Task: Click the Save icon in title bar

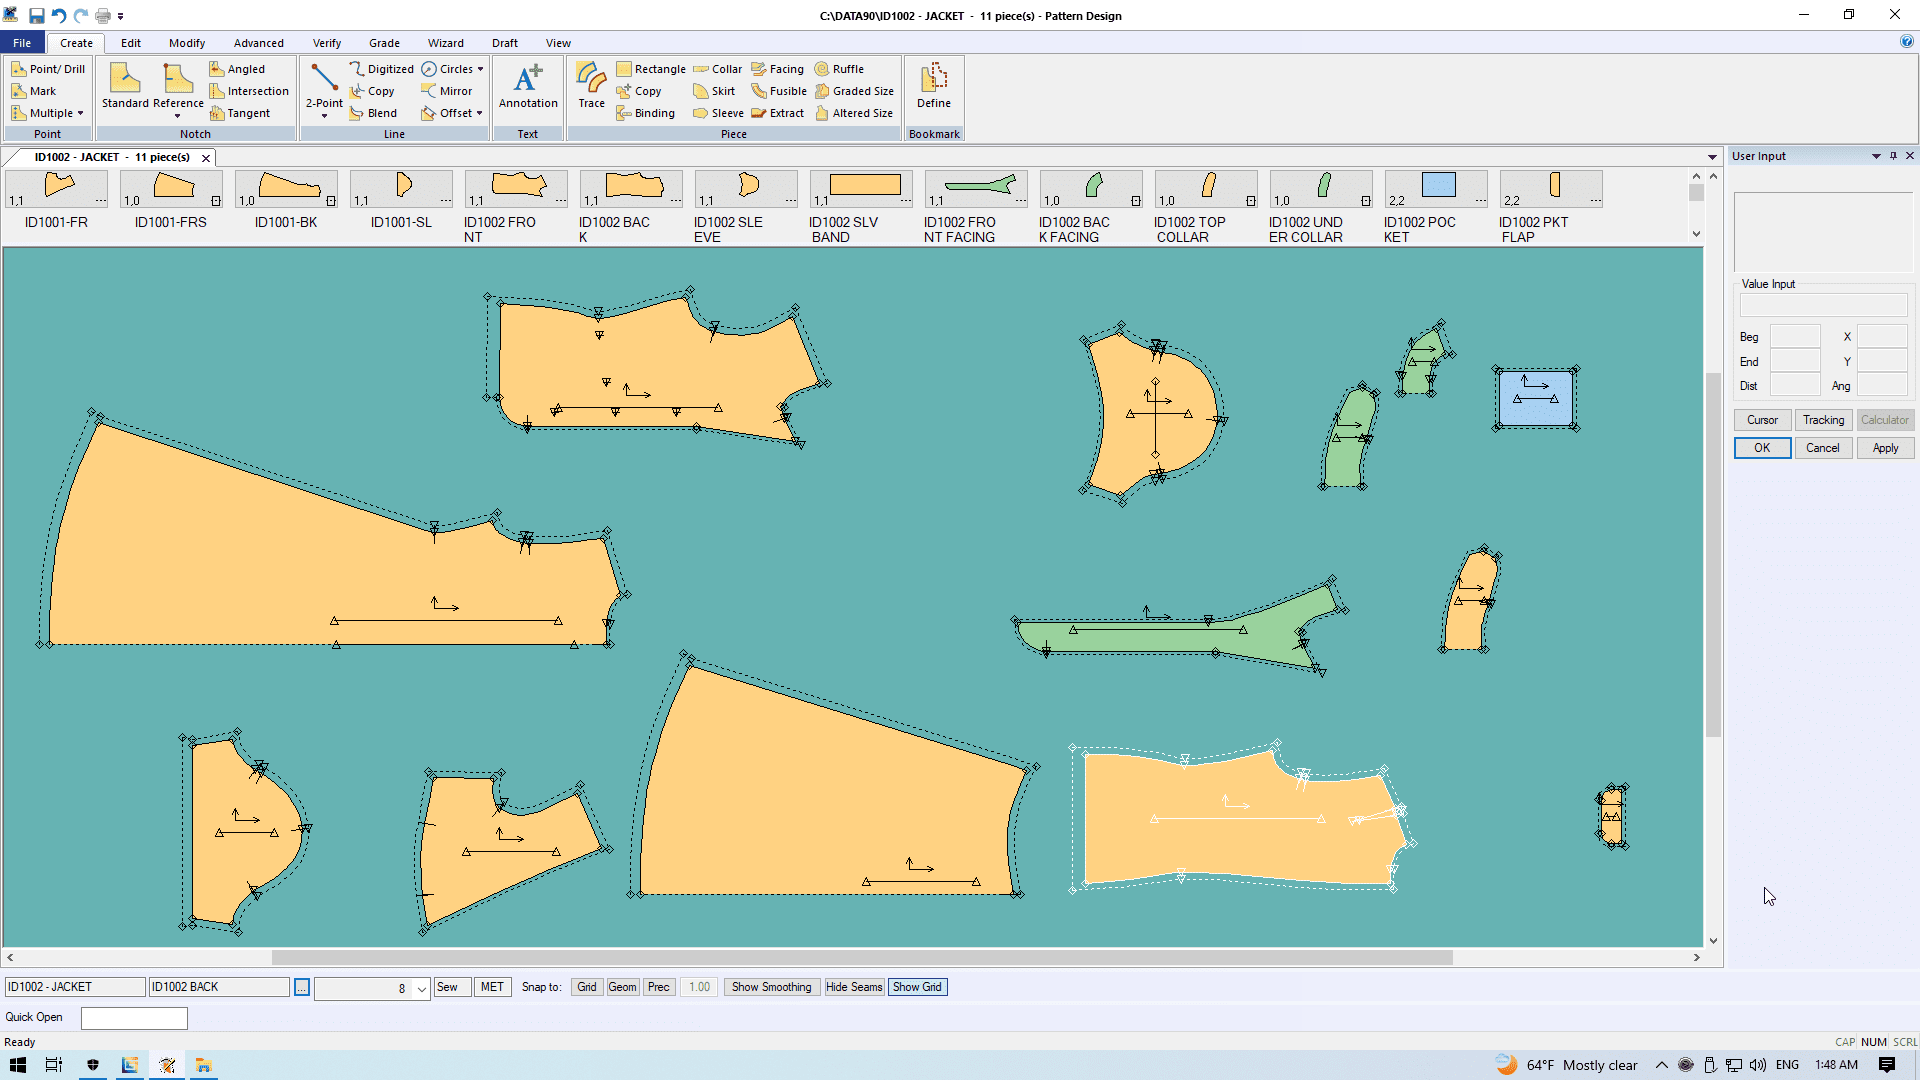Action: (x=36, y=15)
